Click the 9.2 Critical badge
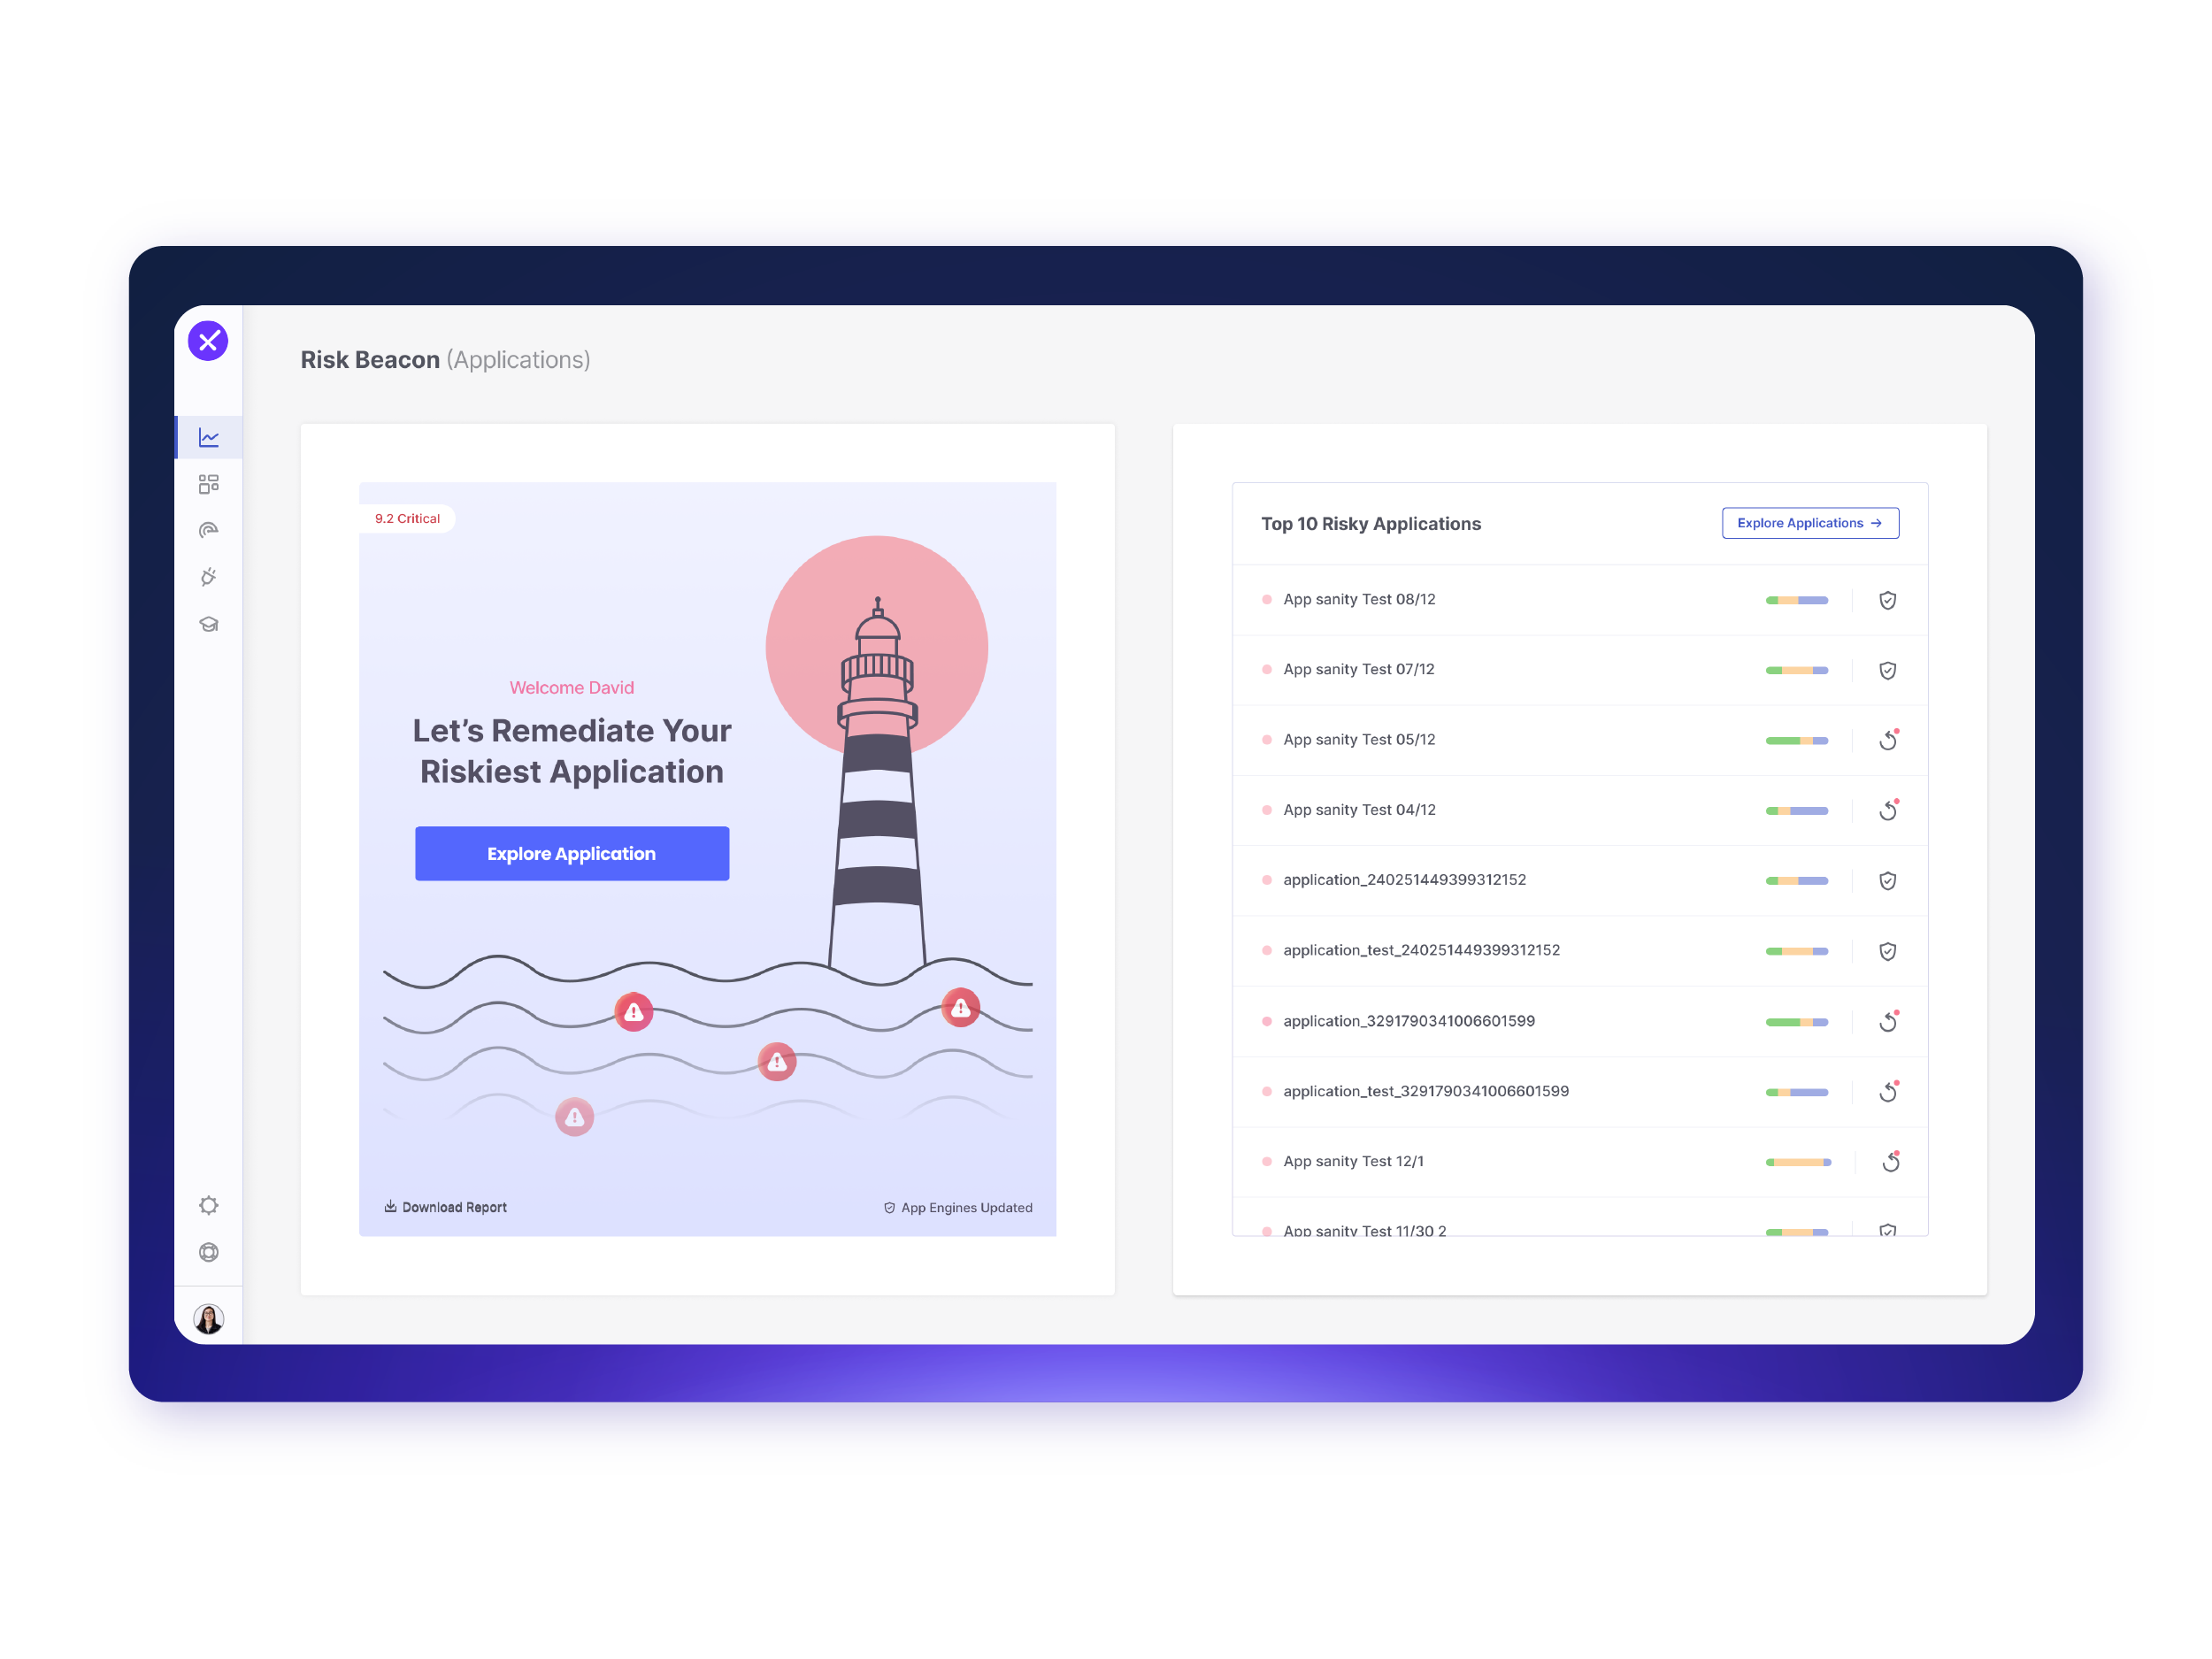The height and width of the screenshot is (1659, 2212). coord(406,518)
